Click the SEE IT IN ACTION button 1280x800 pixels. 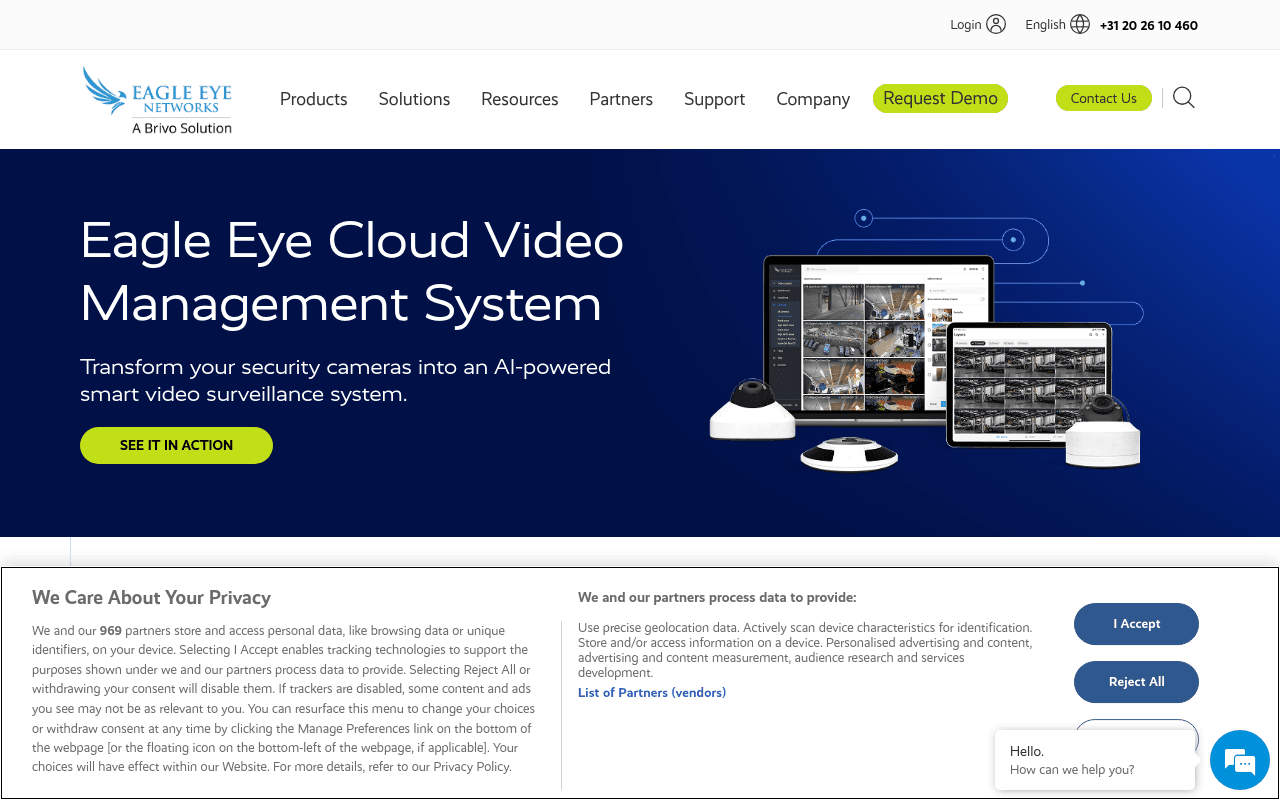pyautogui.click(x=176, y=445)
